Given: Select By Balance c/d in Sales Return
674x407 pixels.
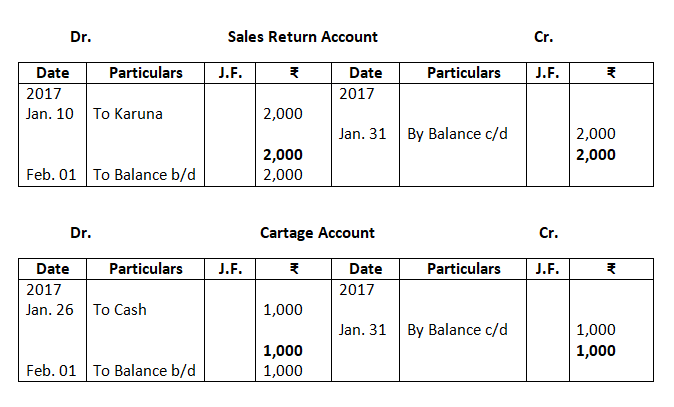Looking at the screenshot, I should coord(457,133).
